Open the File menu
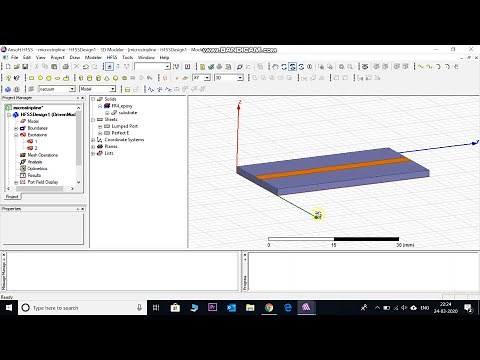The image size is (480, 360). (x=14, y=58)
